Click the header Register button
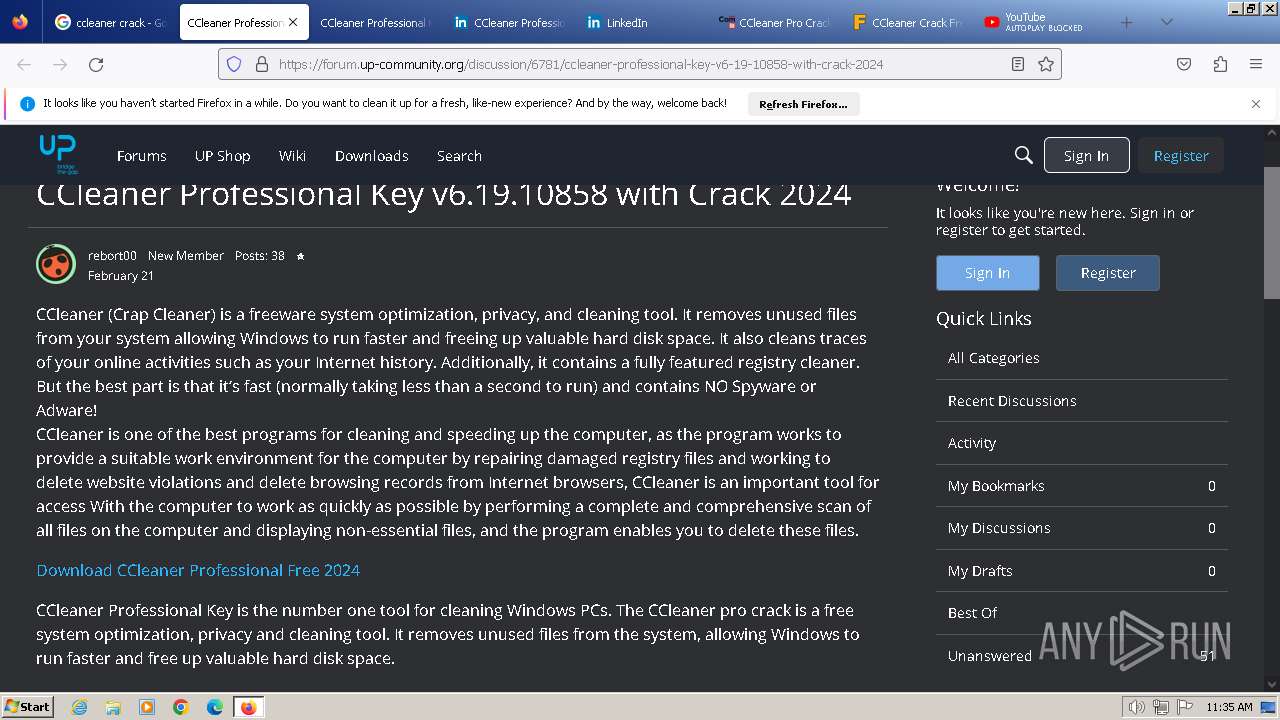The width and height of the screenshot is (1280, 720). (x=1181, y=155)
